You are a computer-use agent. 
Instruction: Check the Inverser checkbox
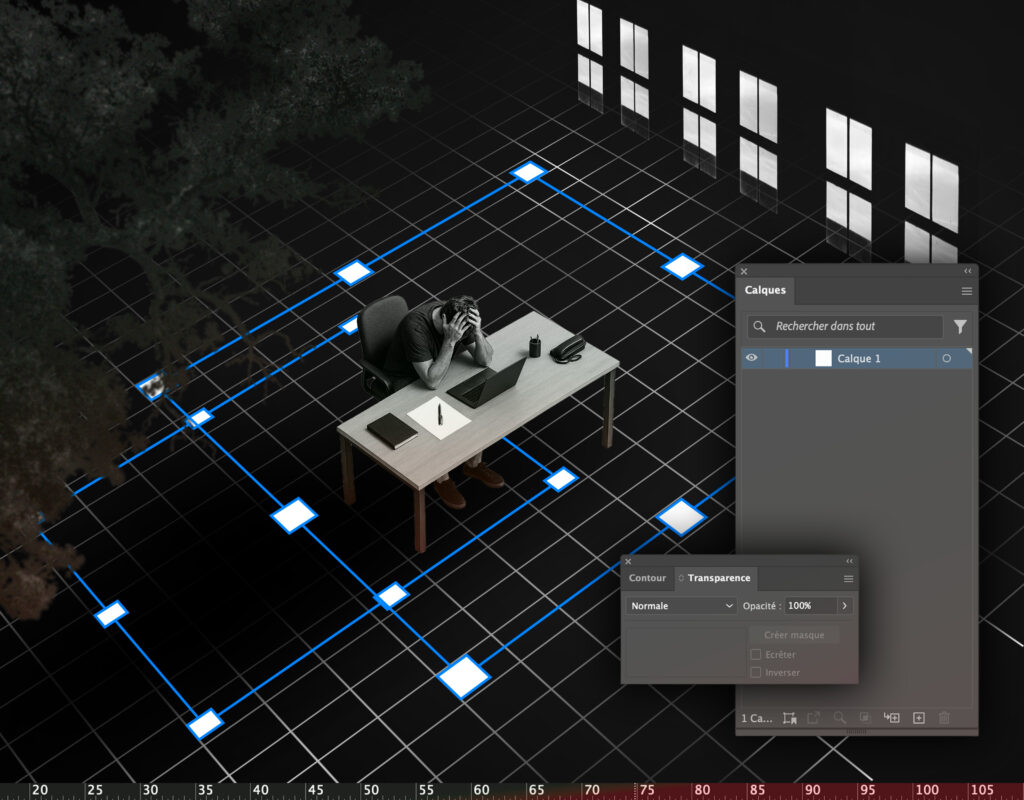pos(756,673)
